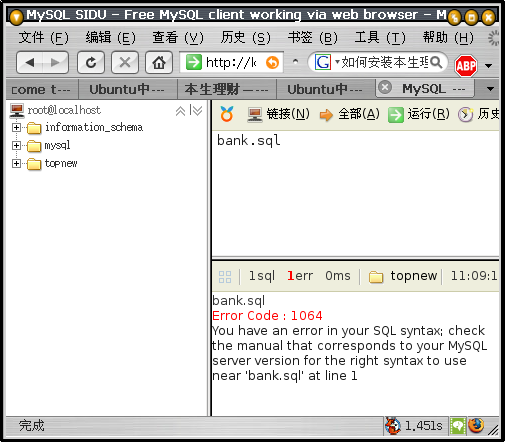The width and height of the screenshot is (505, 442).
Task: Click the Error Code : 1064 text
Action: coord(267,316)
